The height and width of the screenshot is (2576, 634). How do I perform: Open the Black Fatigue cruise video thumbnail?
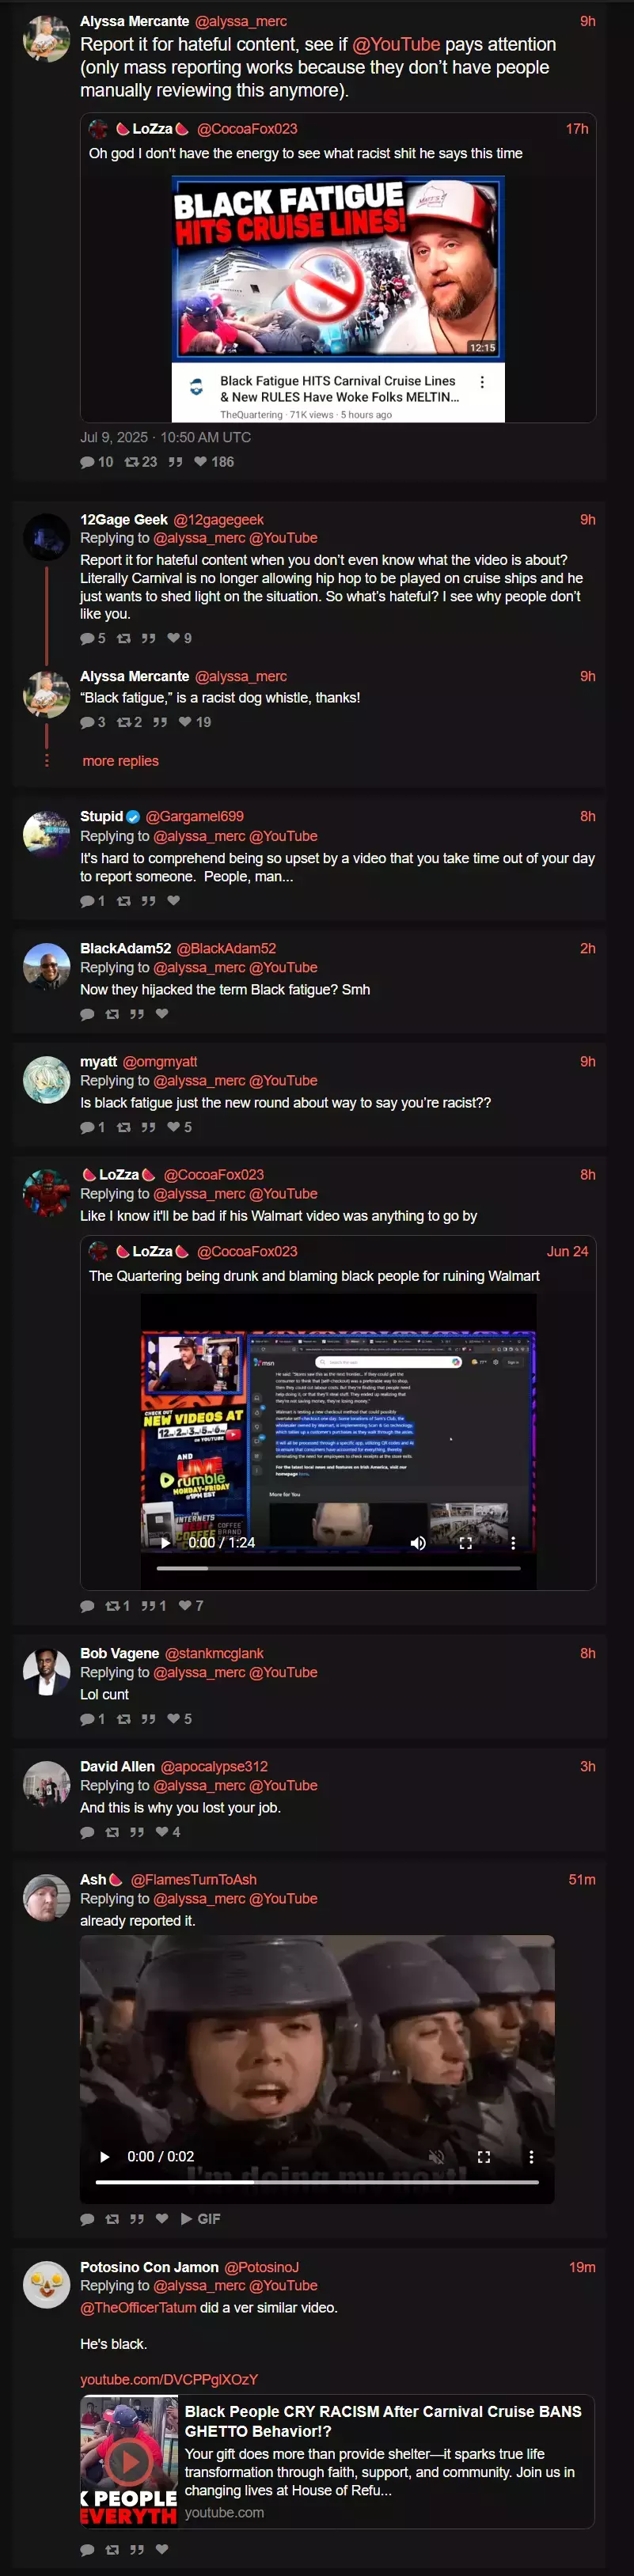(x=338, y=267)
